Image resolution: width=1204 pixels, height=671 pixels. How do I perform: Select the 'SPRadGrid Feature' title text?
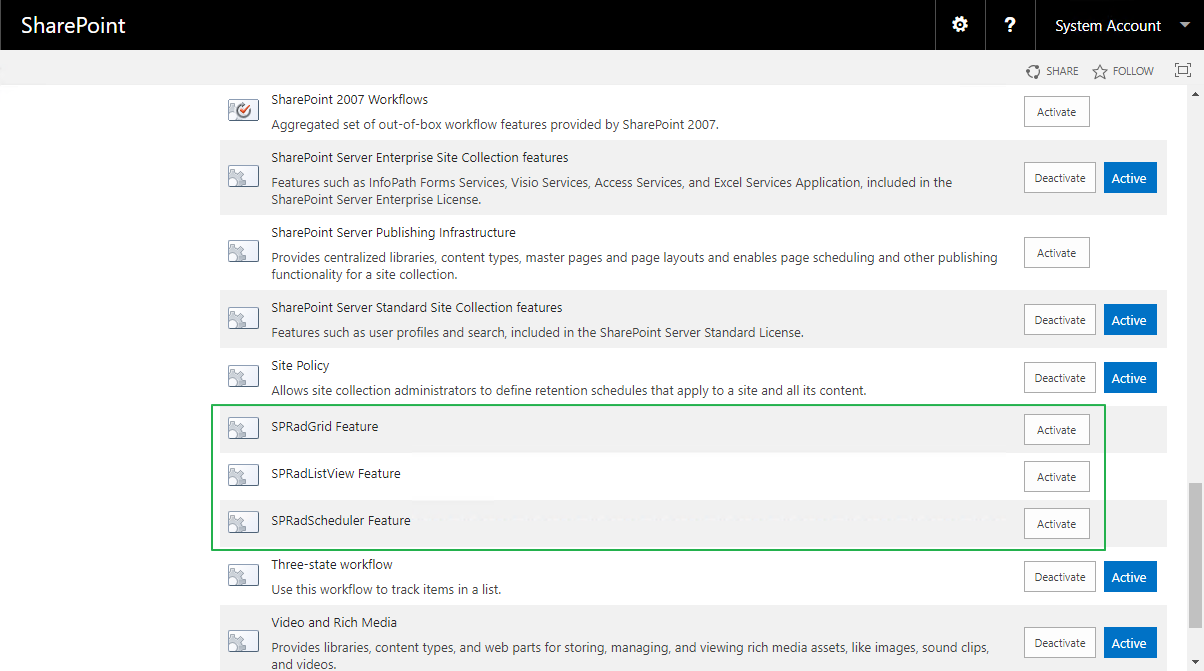pyautogui.click(x=325, y=427)
